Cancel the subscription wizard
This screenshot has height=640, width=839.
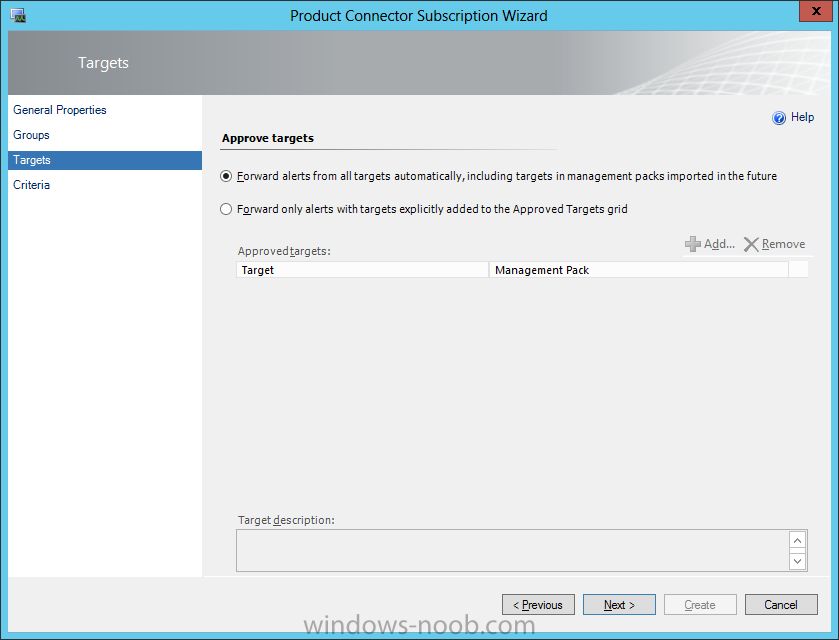781,605
